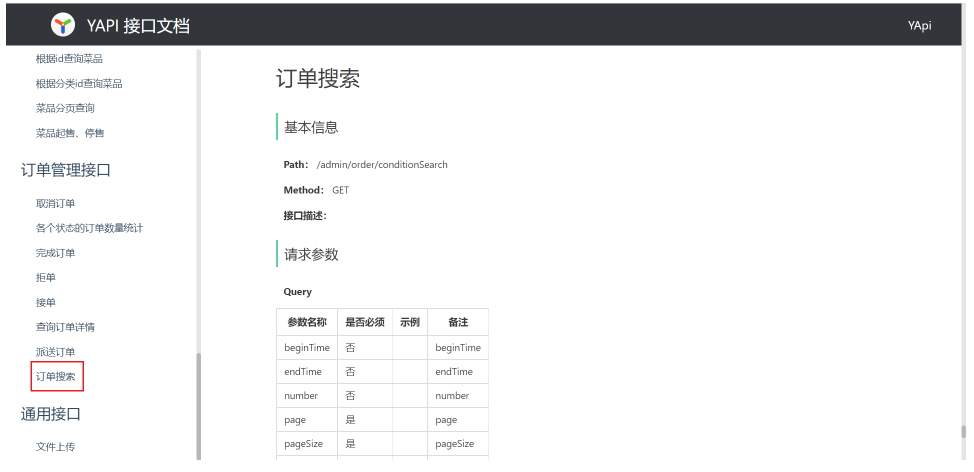Viewport: 974px width, 472px height.
Task: Click the Method label
Action: click(304, 190)
